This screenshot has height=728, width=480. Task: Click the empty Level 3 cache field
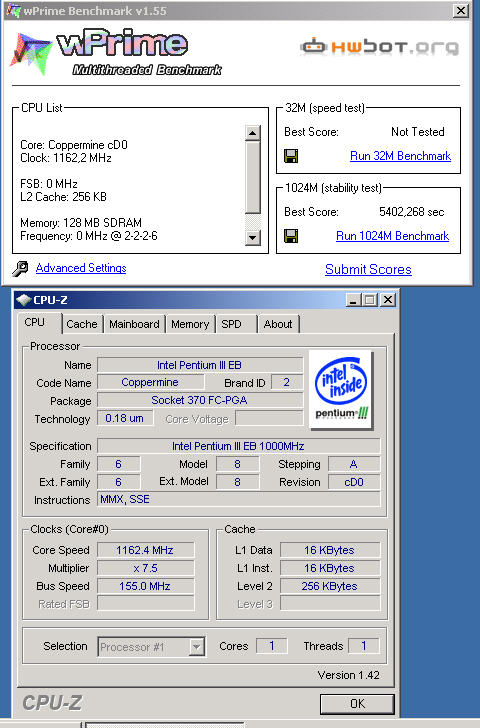[x=330, y=604]
